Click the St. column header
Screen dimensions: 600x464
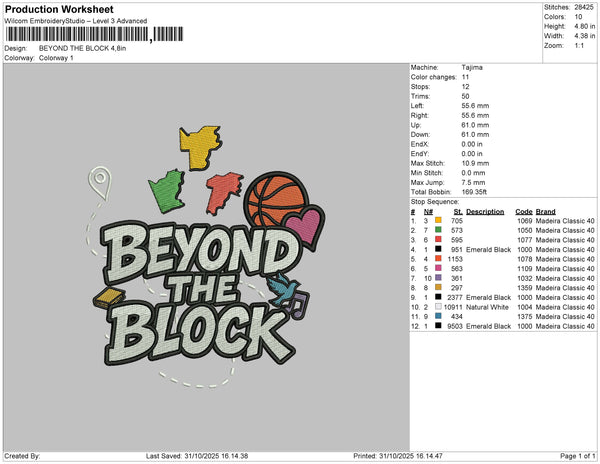(x=458, y=212)
